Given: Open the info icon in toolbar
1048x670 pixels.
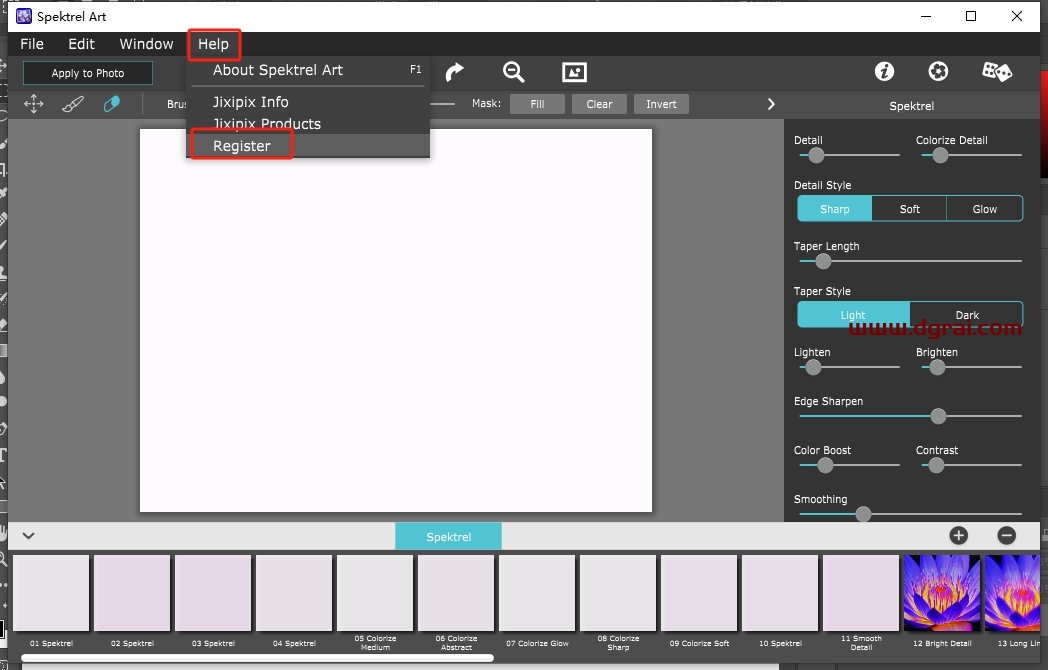Looking at the screenshot, I should tap(884, 71).
